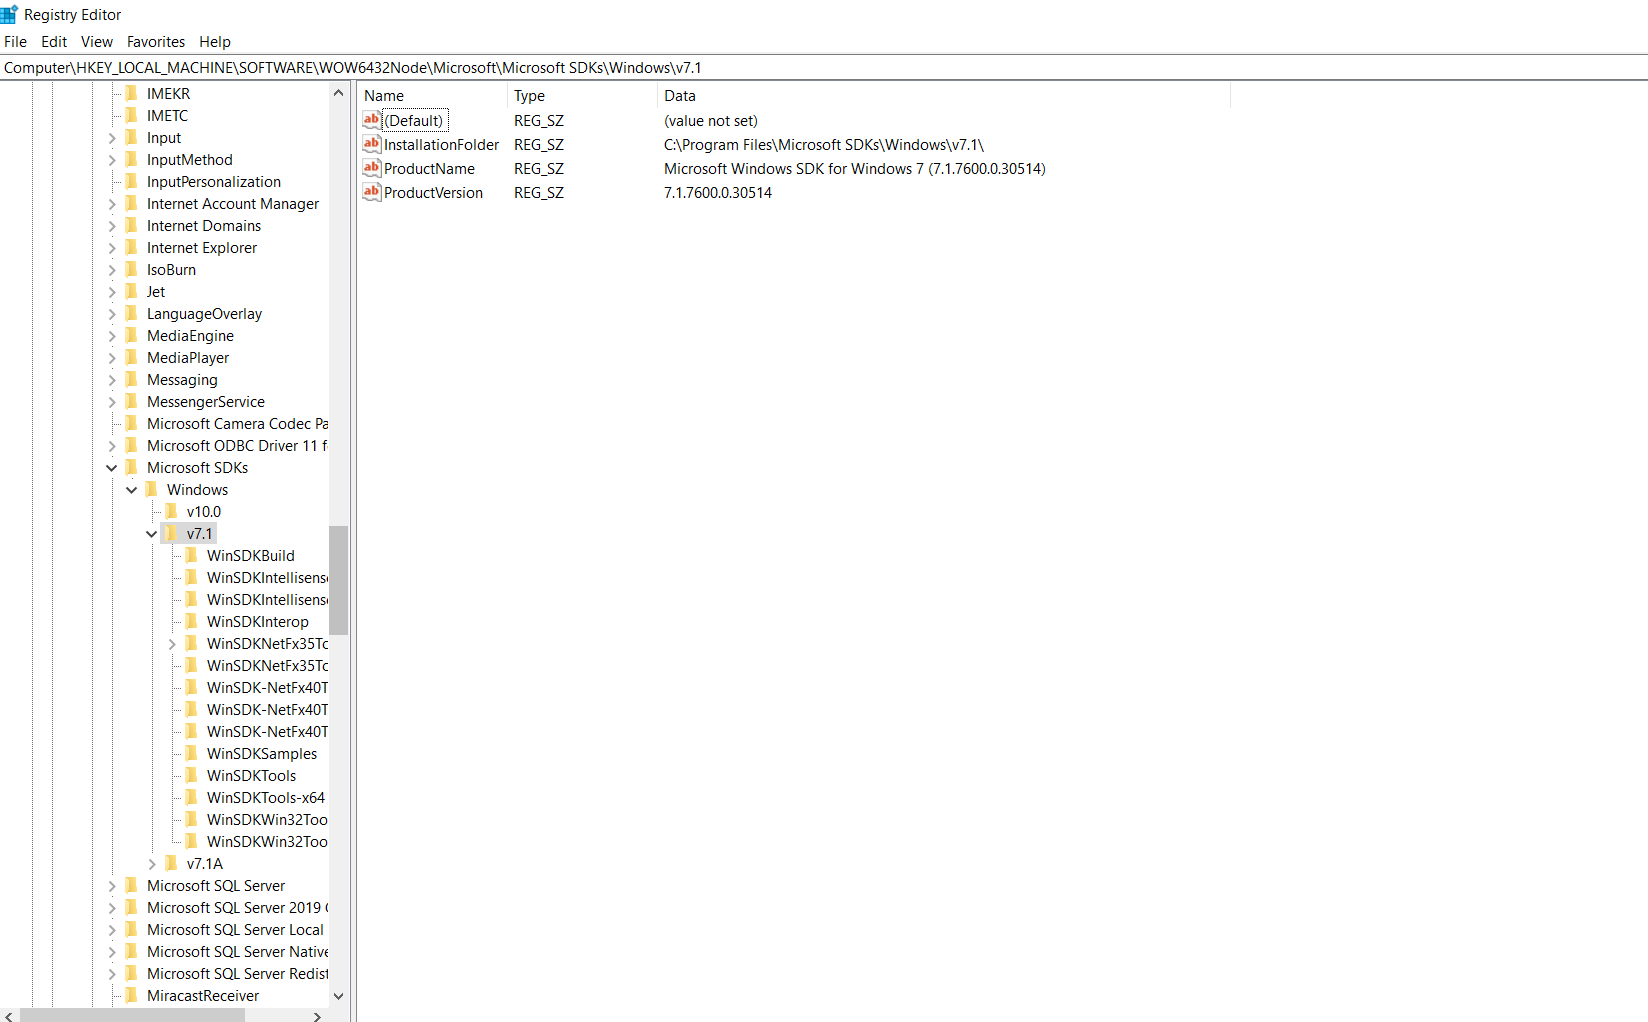
Task: Click the string icon beside ProductVersion
Action: coord(372,192)
